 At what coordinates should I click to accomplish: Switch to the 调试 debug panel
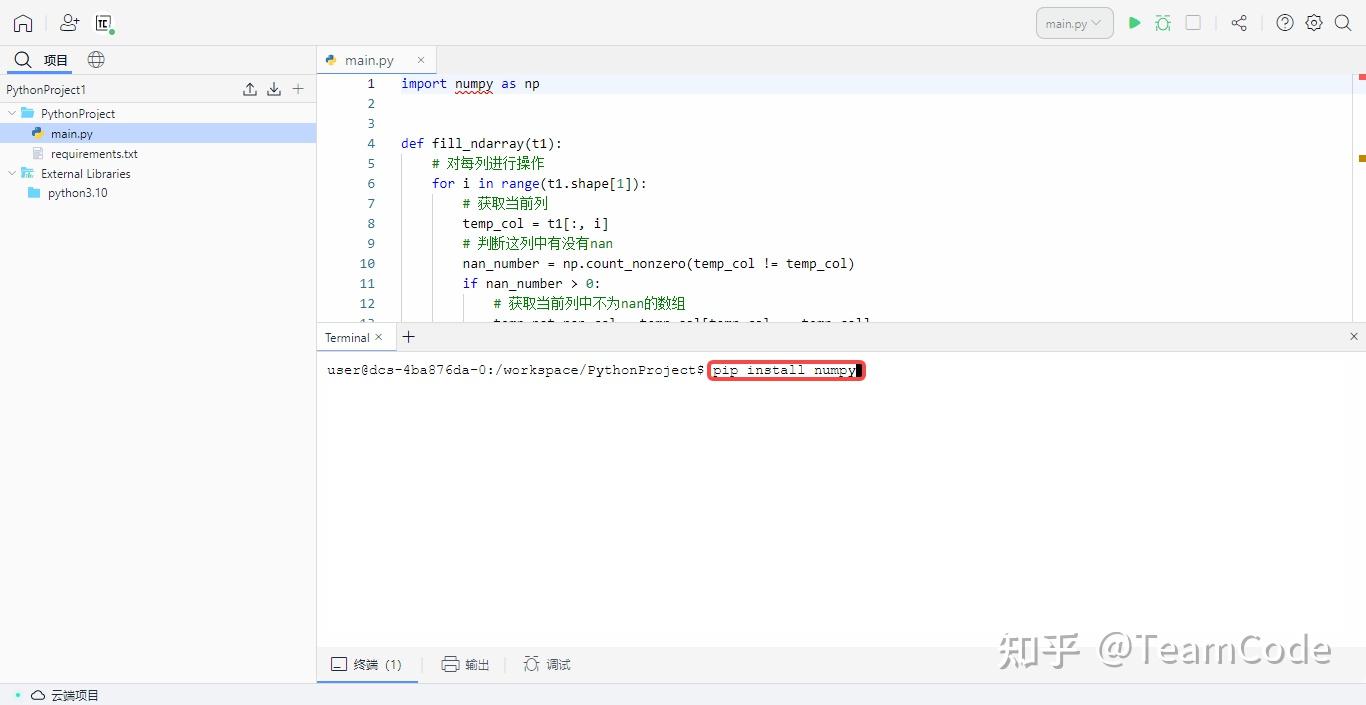(546, 663)
